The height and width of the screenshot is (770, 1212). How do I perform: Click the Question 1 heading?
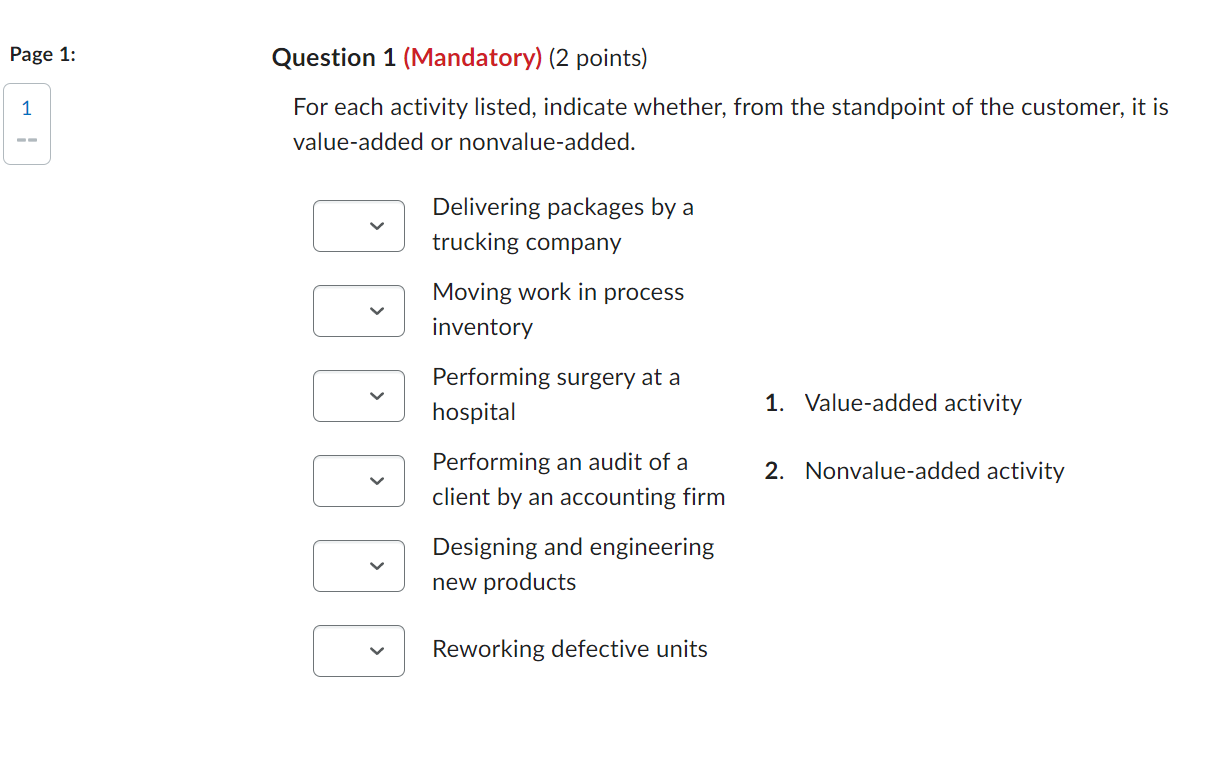pos(334,58)
